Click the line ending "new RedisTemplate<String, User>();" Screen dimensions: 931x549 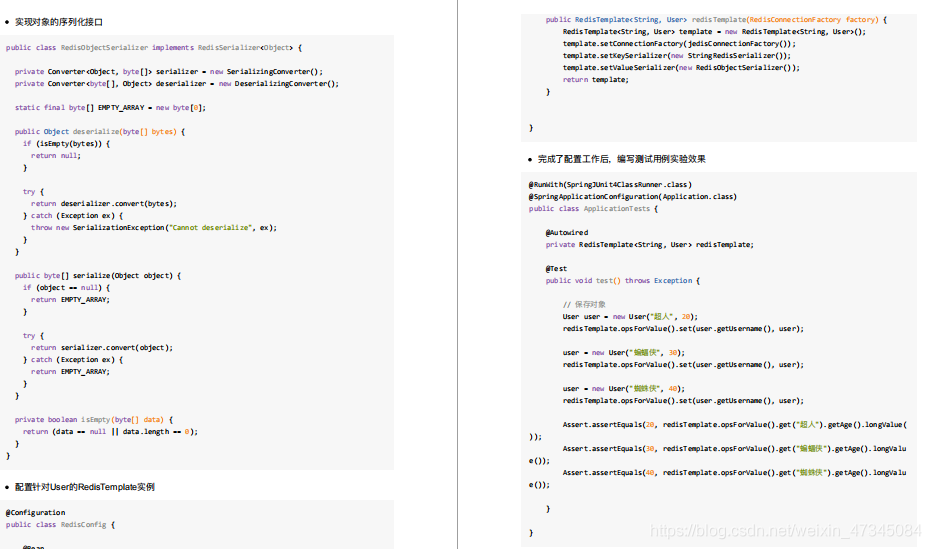tap(714, 31)
